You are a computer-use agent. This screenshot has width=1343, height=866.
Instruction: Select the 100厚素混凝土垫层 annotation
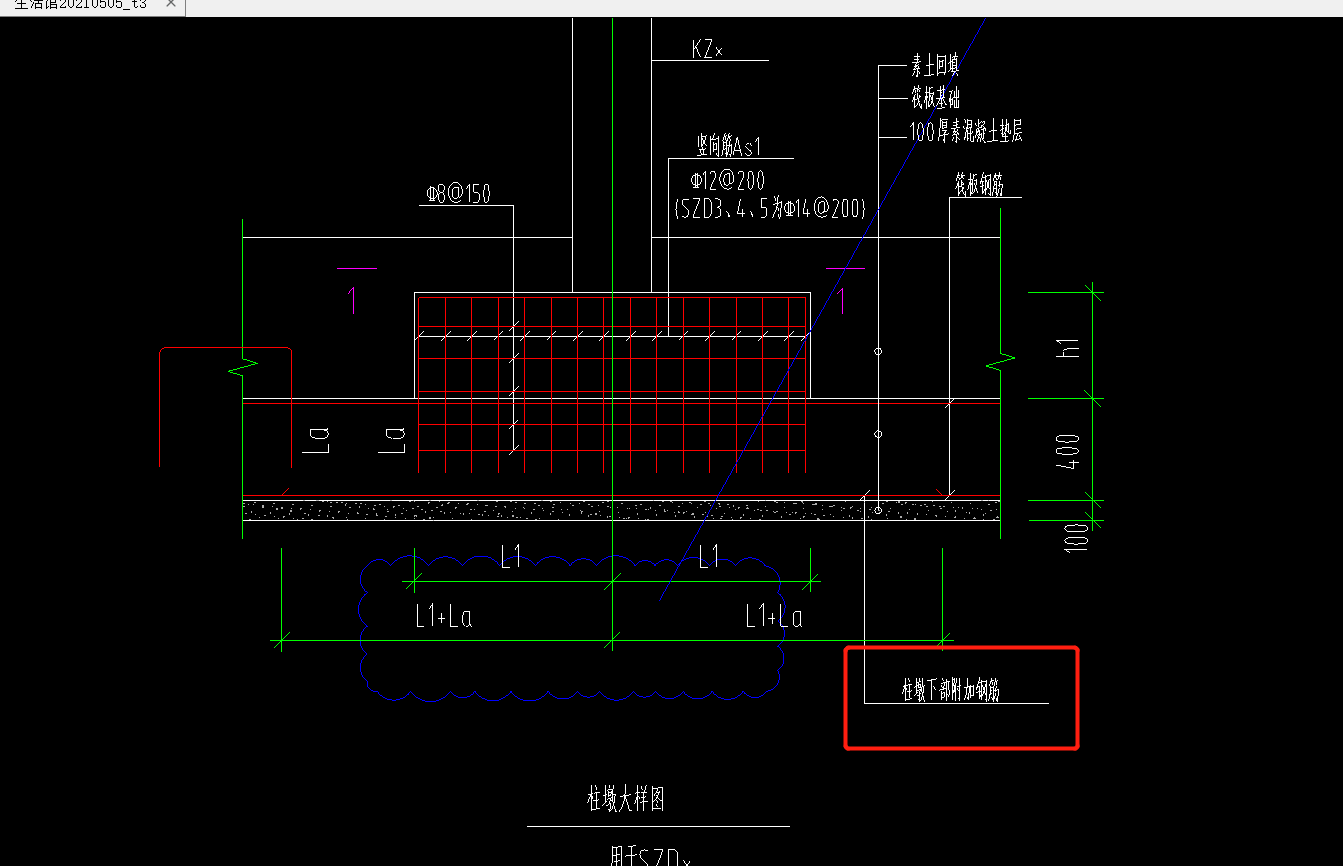click(966, 131)
